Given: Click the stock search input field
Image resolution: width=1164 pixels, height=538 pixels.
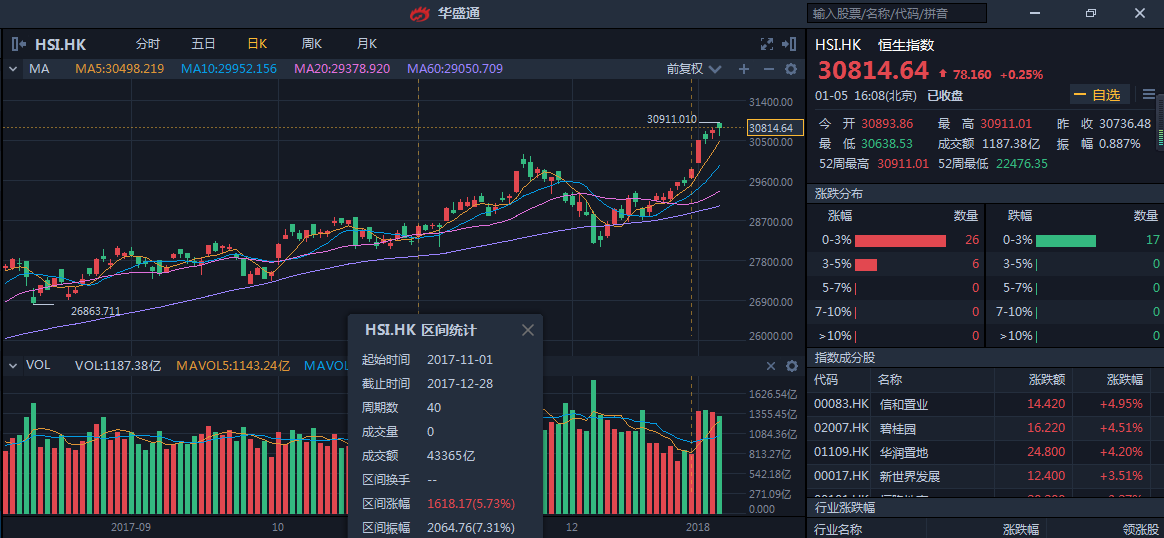Looking at the screenshot, I should (896, 13).
